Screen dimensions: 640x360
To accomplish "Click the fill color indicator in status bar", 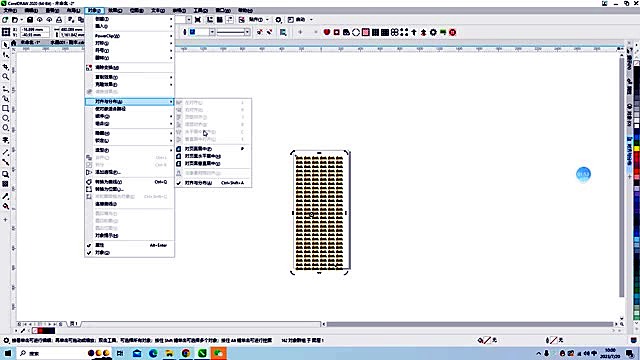I will coord(487,340).
